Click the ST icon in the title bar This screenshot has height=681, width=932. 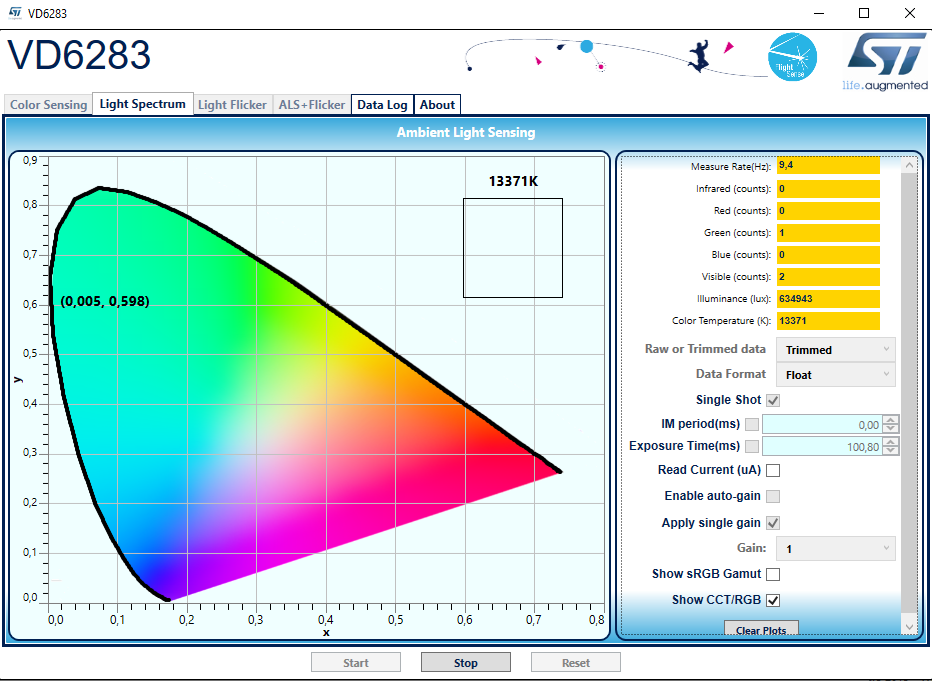(15, 13)
